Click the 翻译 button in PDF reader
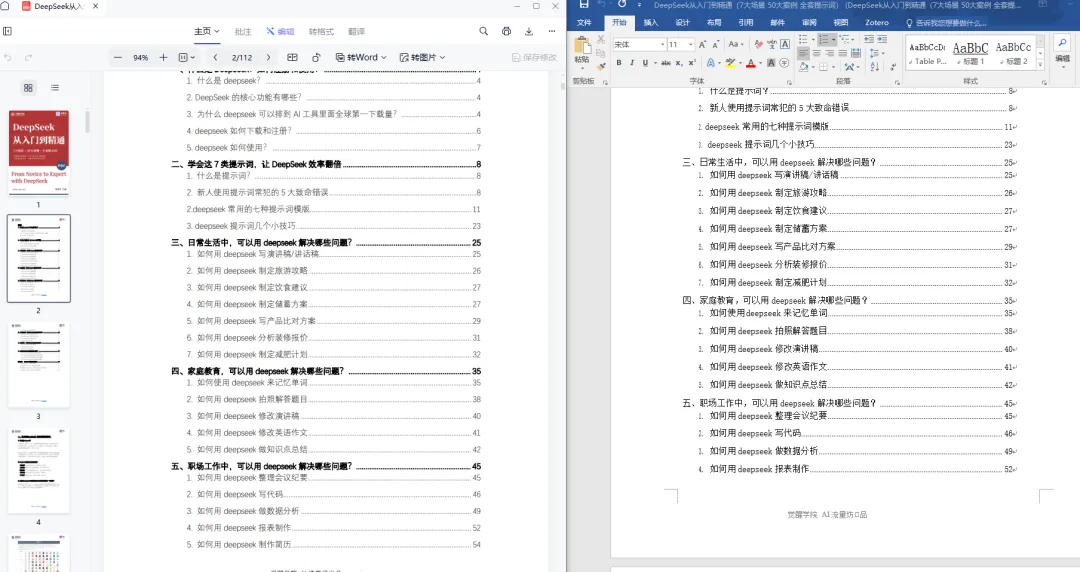 click(x=356, y=32)
